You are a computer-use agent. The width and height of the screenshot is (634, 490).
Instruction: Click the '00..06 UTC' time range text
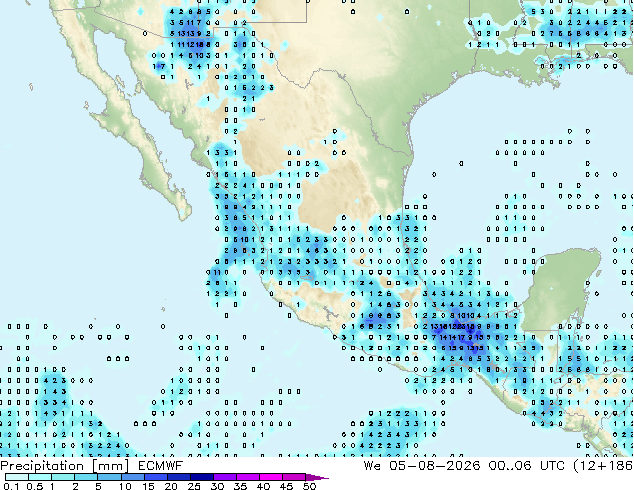pyautogui.click(x=526, y=466)
